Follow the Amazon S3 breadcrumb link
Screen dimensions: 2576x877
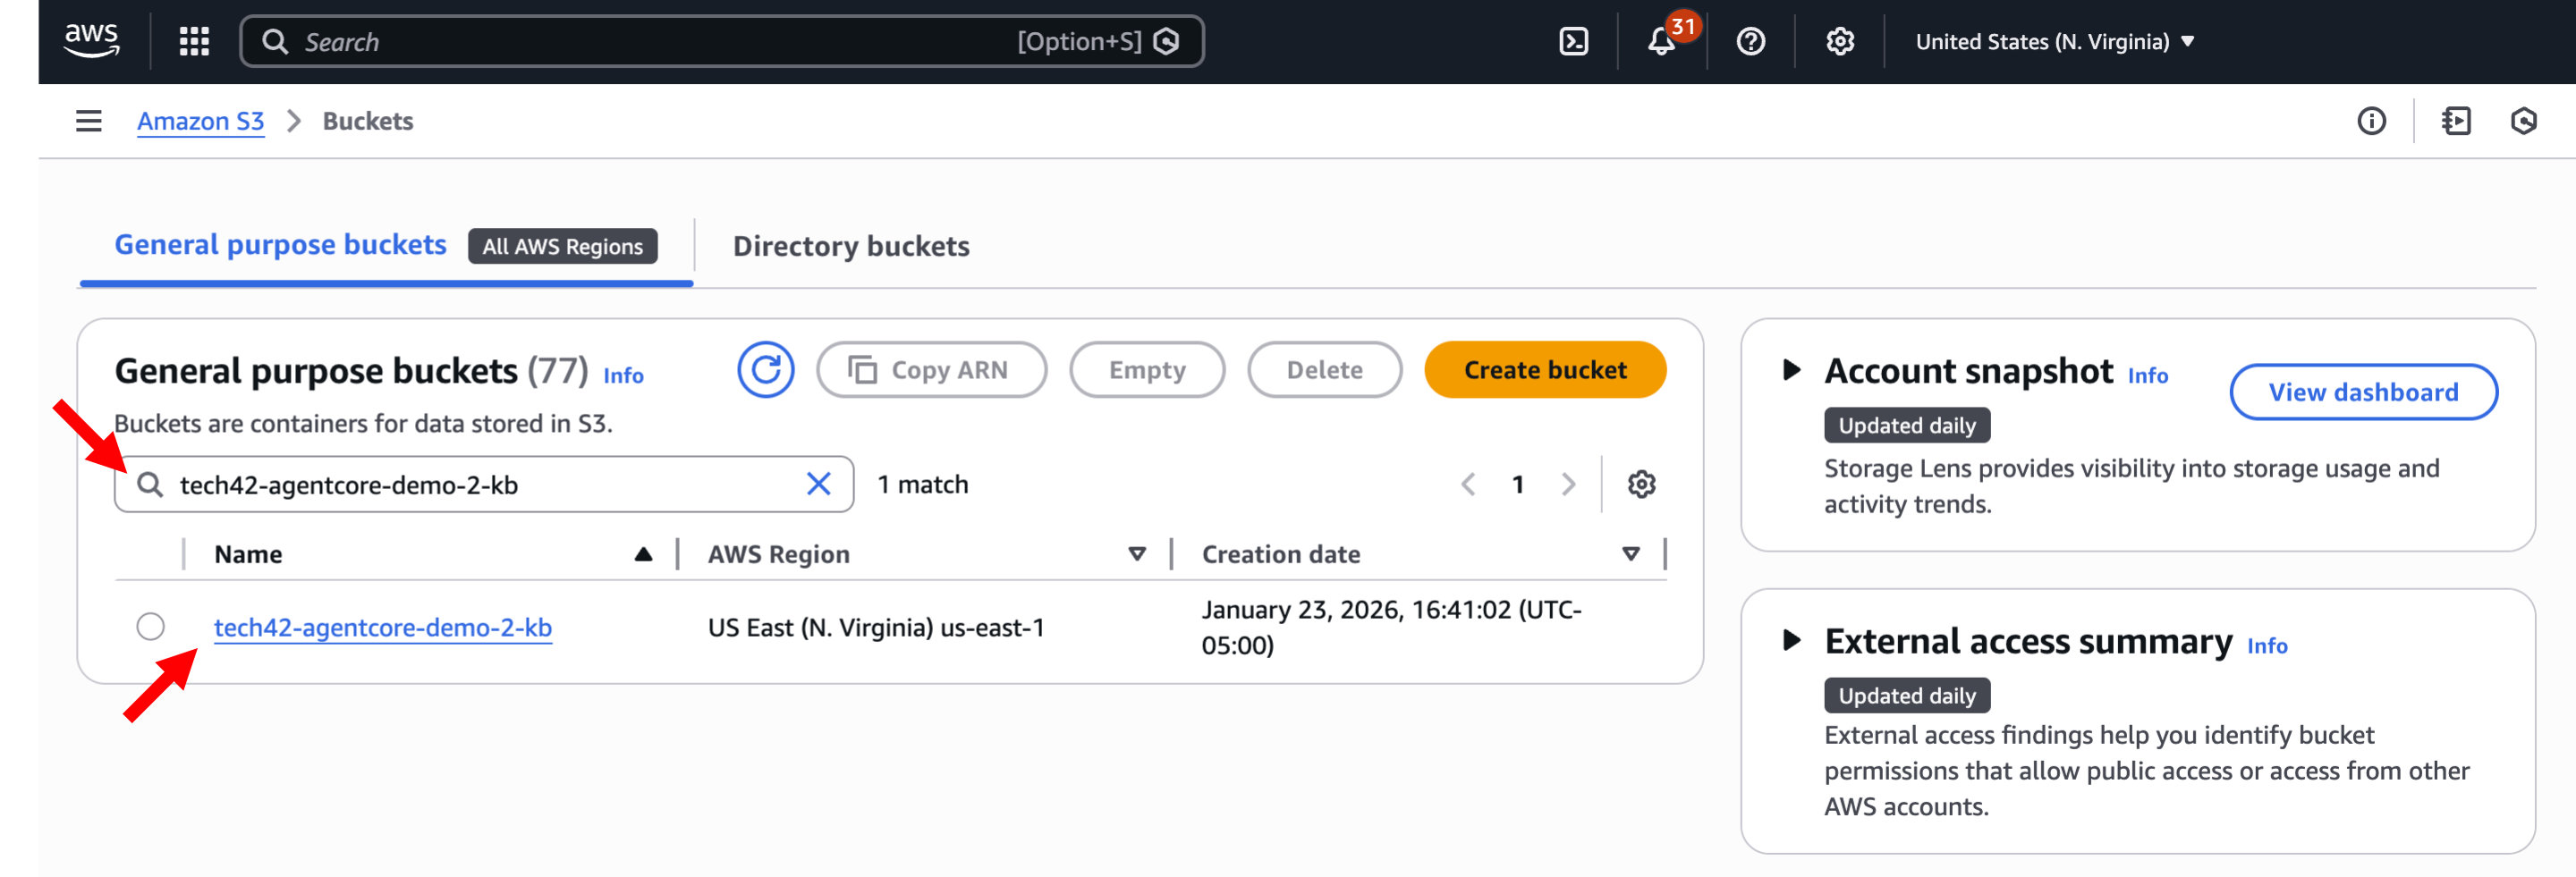click(200, 121)
